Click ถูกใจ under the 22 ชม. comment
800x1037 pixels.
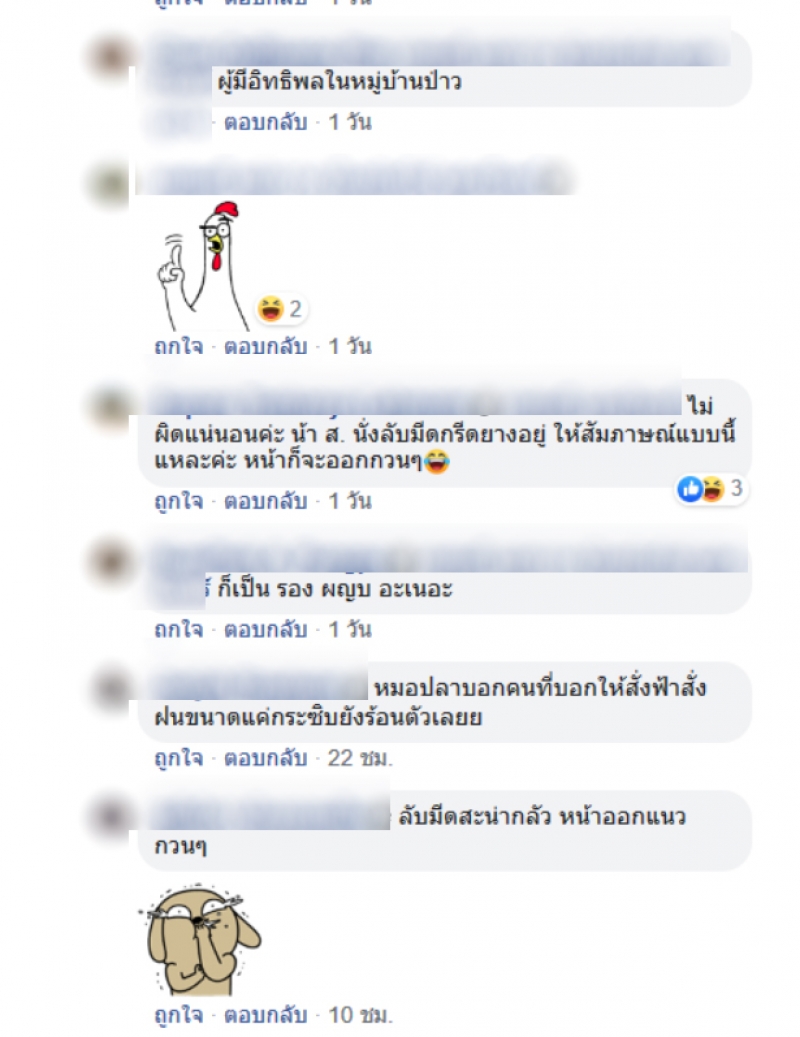[x=179, y=757]
